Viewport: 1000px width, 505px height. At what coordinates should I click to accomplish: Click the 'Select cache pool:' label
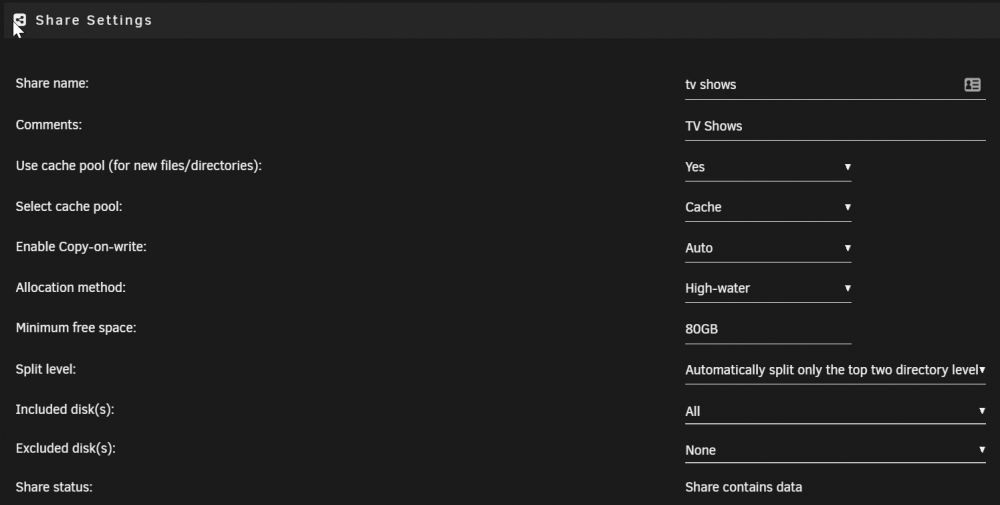point(69,207)
